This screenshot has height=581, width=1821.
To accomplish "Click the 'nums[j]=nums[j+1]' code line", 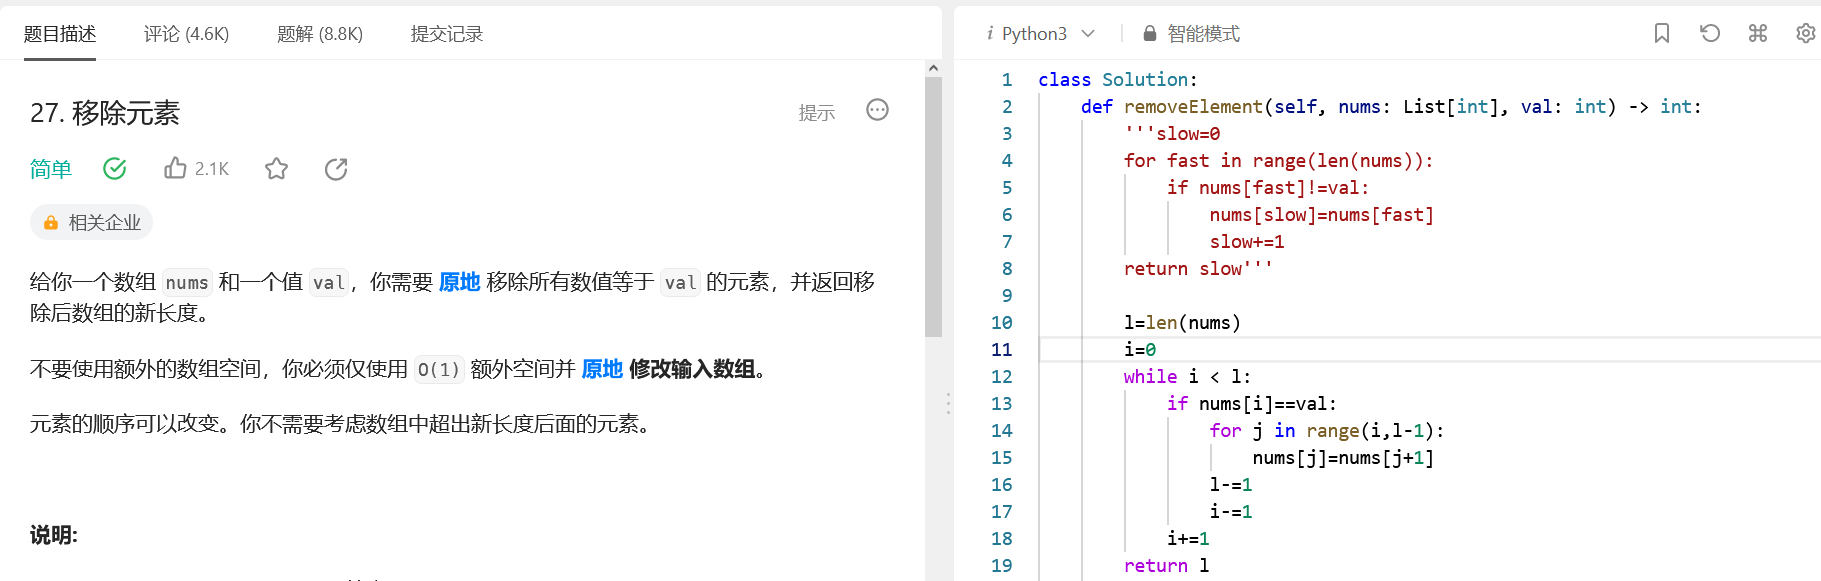I will [x=1343, y=457].
